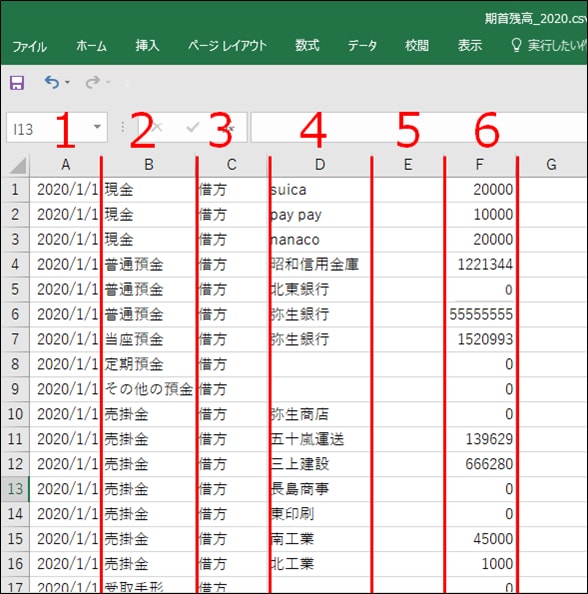
Task: Open the Redo dropdown arrow
Action: point(108,82)
